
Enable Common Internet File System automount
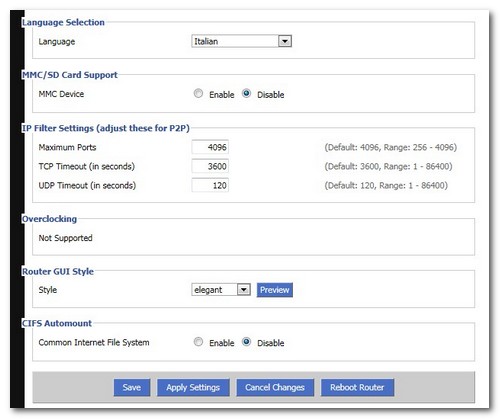[x=198, y=342]
